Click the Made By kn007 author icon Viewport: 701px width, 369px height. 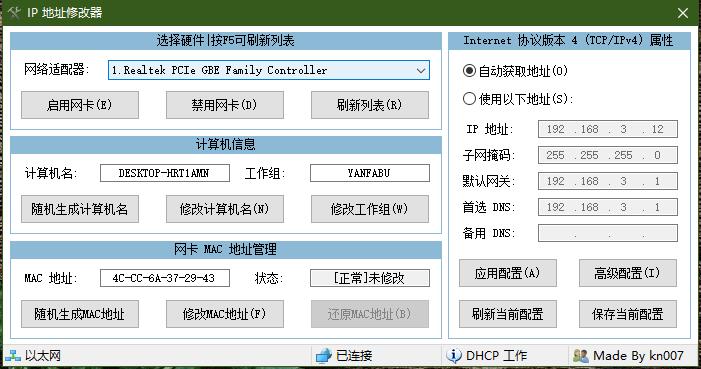[580, 356]
